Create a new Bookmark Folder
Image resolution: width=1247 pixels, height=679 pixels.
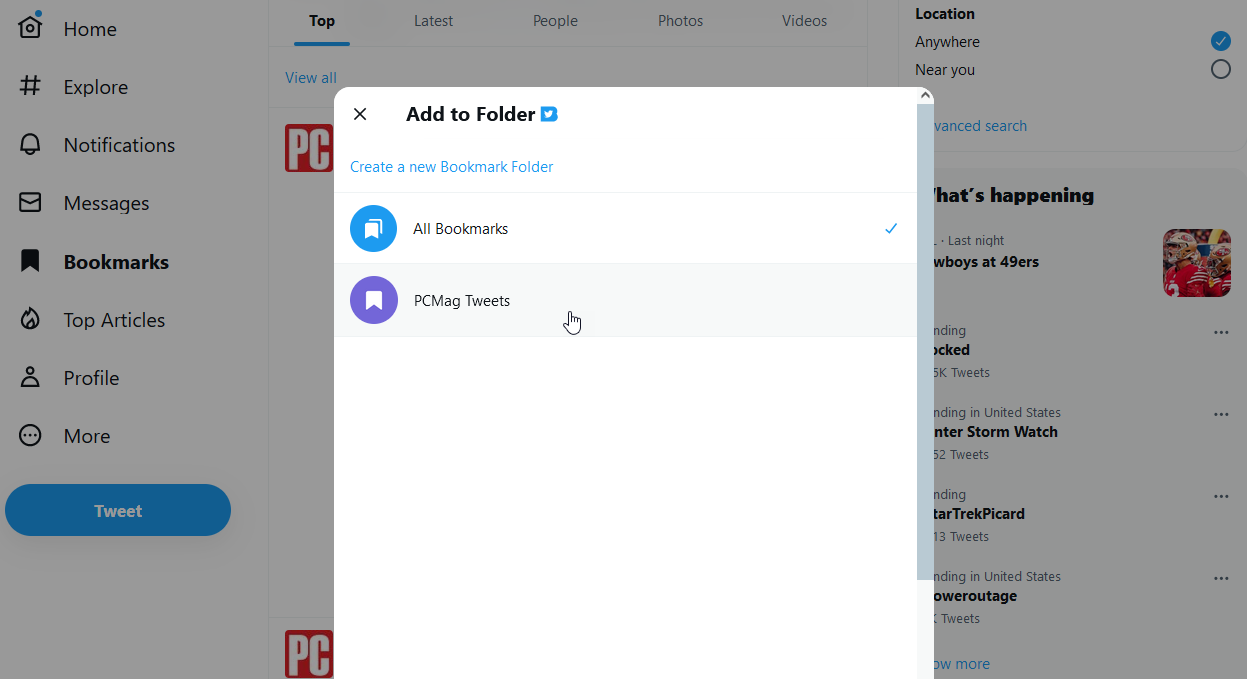point(451,166)
